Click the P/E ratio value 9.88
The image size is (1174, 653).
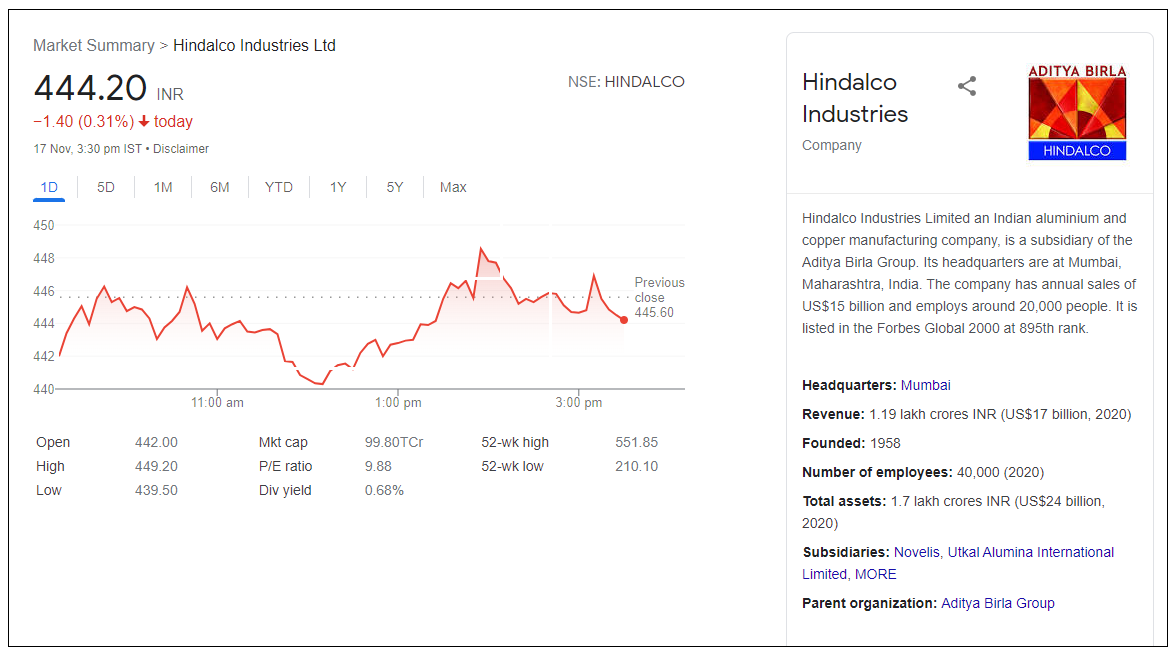(x=378, y=467)
